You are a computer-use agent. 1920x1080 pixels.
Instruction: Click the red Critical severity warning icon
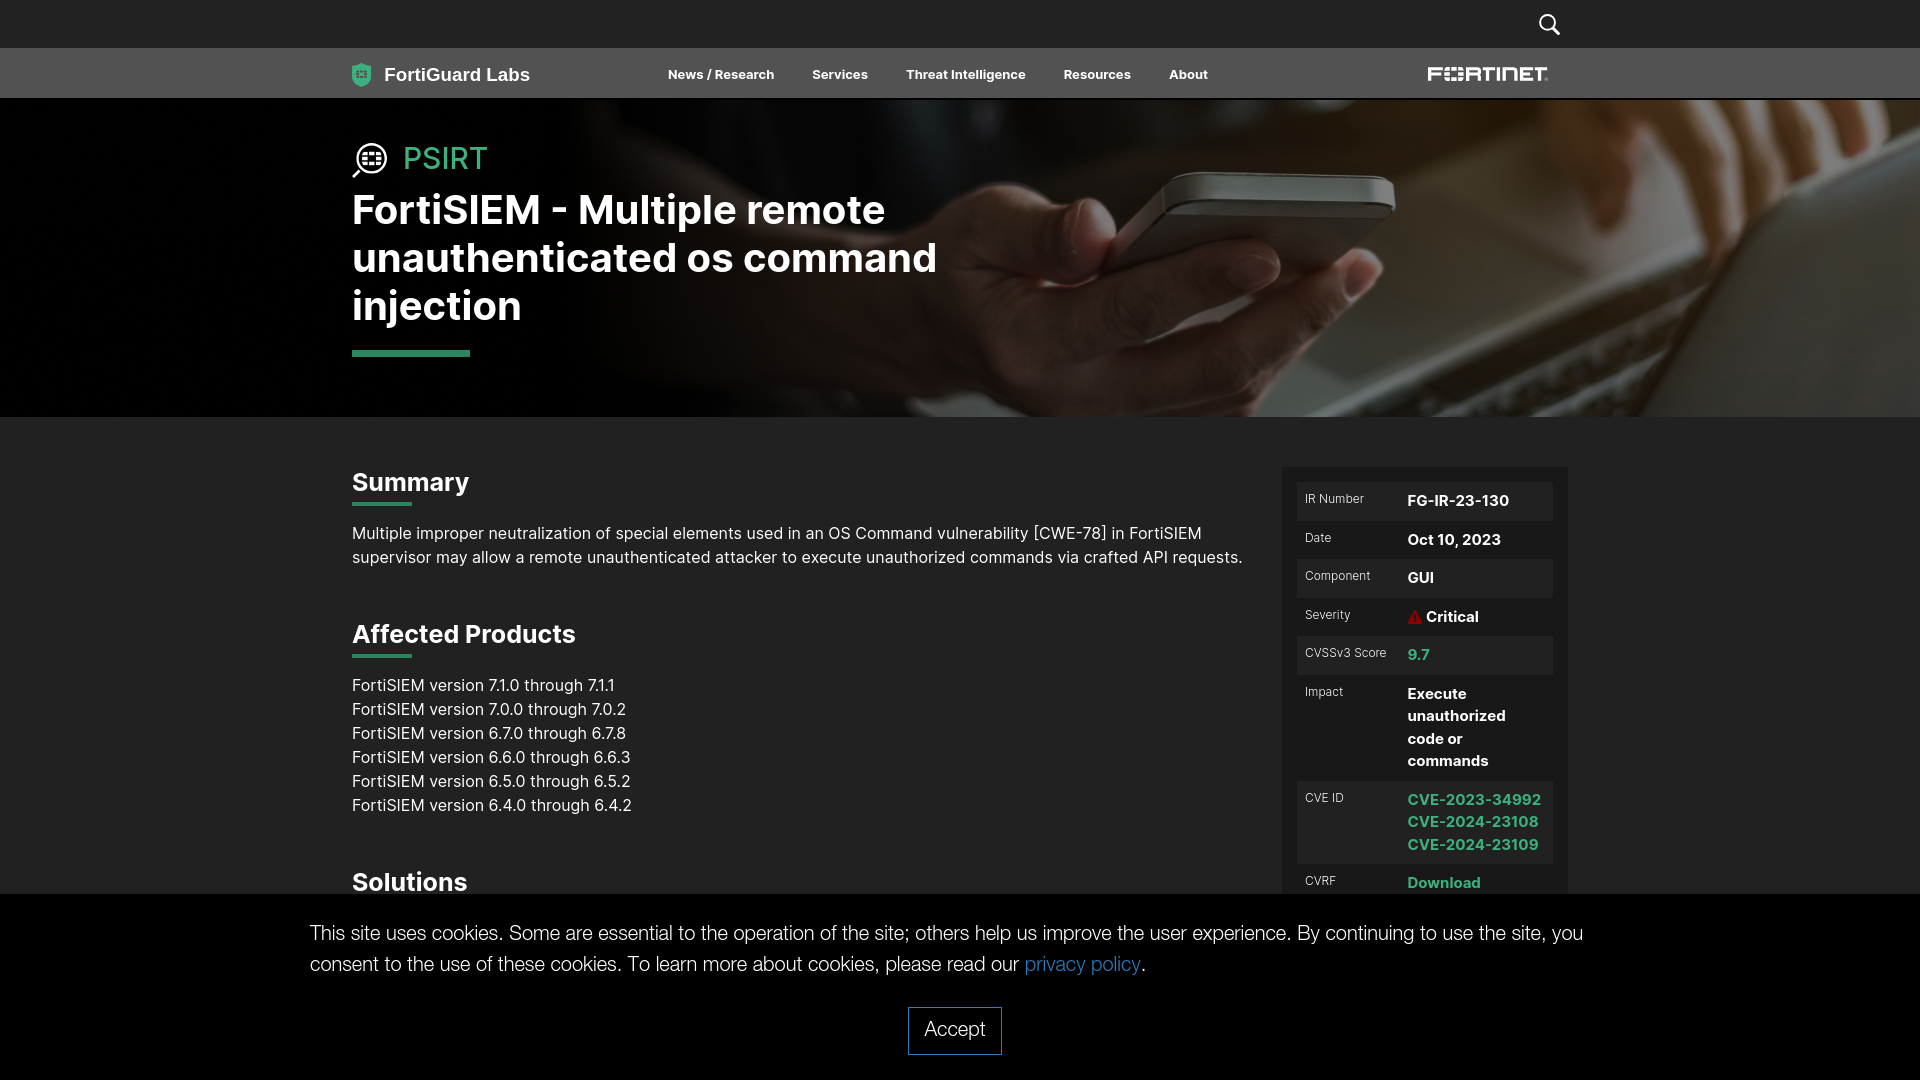[1414, 617]
